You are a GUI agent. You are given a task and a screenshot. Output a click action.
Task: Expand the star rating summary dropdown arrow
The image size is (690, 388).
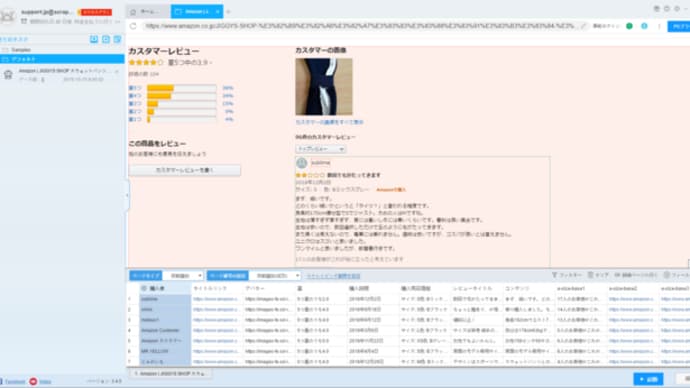coord(211,63)
